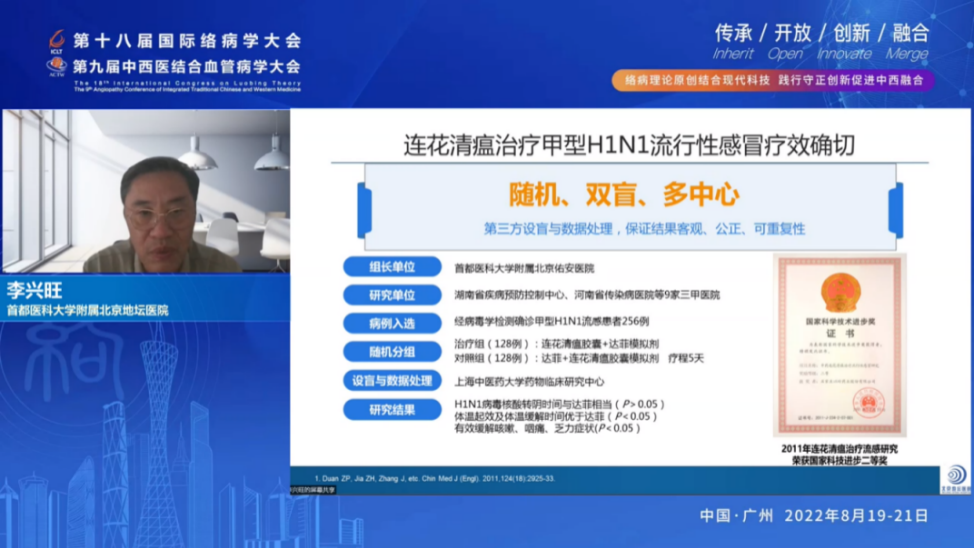The width and height of the screenshot is (976, 550).
Task: Click the speaker's webcam video feed
Action: click(x=145, y=190)
